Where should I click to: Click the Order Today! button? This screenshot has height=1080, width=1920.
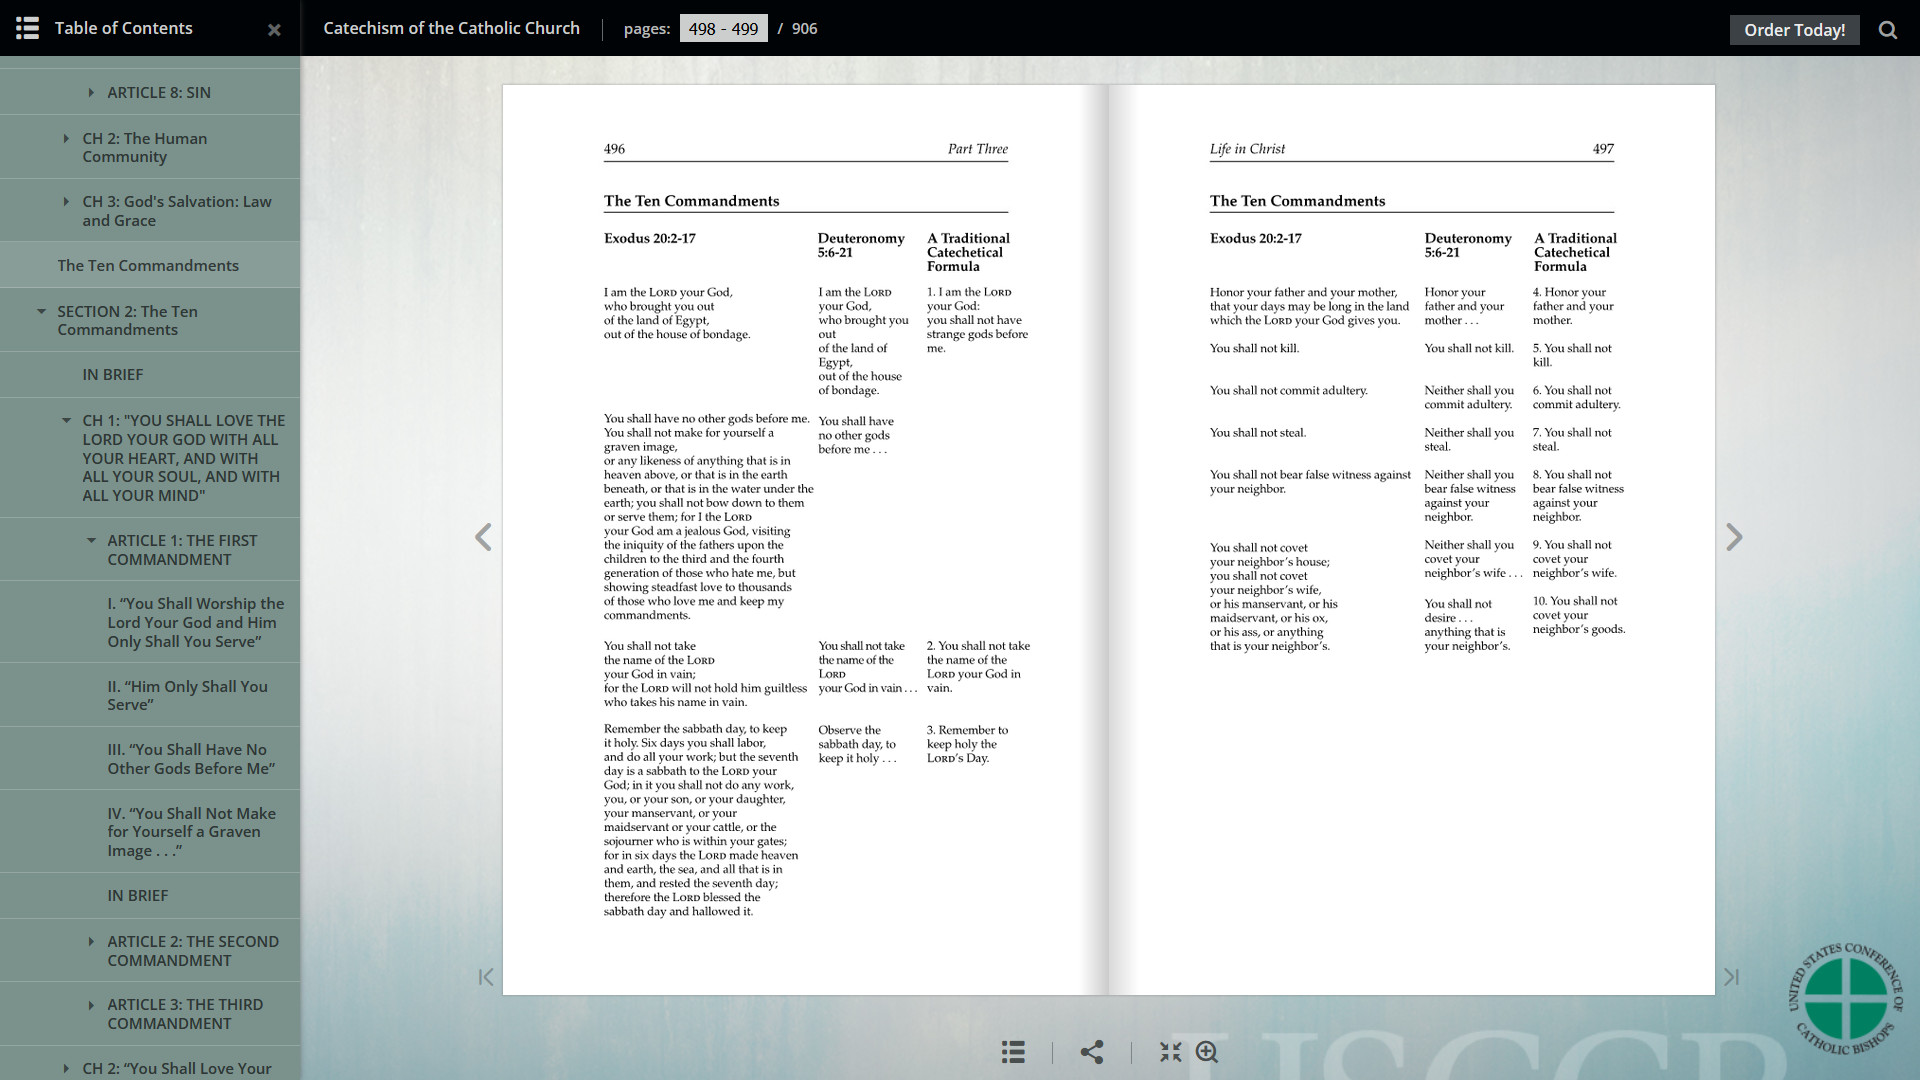1794,30
